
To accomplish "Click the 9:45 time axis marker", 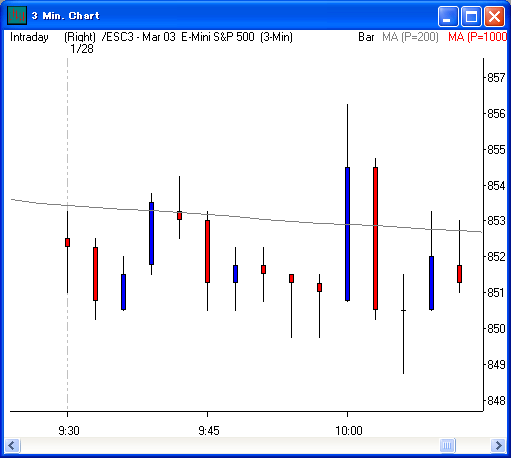I will 209,431.
